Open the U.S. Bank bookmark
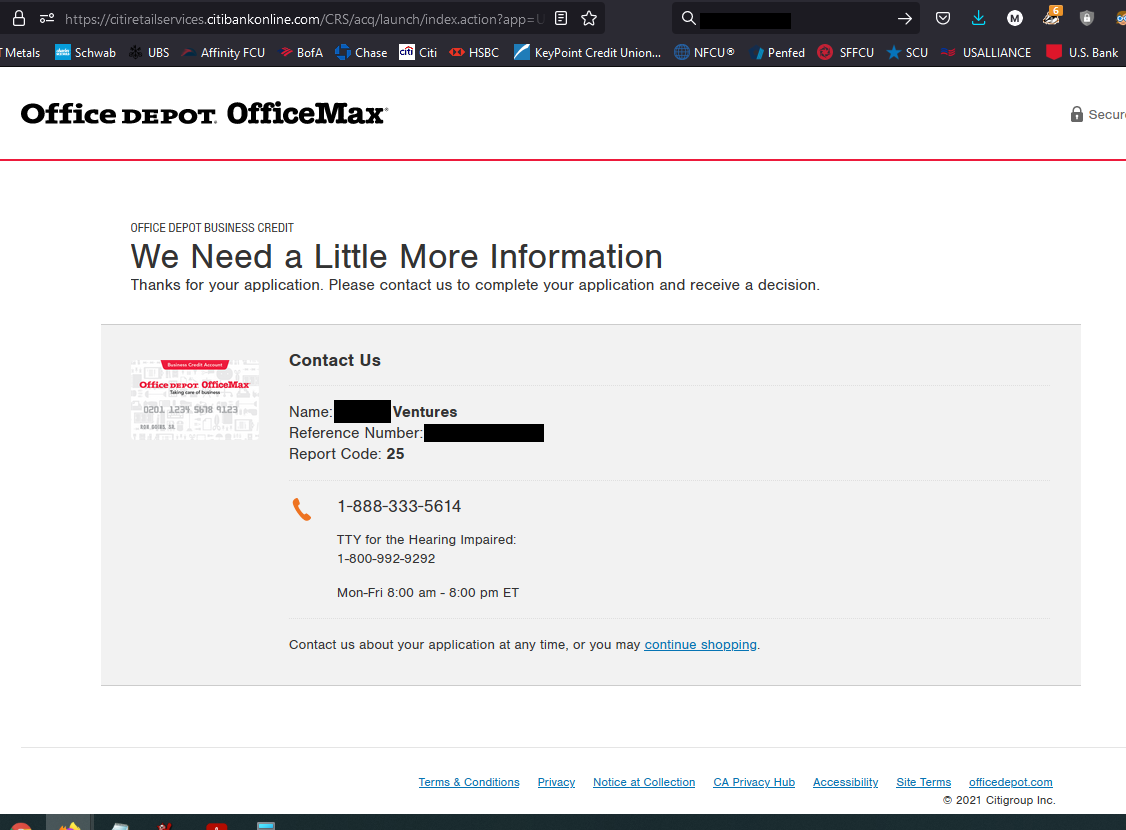 click(1082, 52)
